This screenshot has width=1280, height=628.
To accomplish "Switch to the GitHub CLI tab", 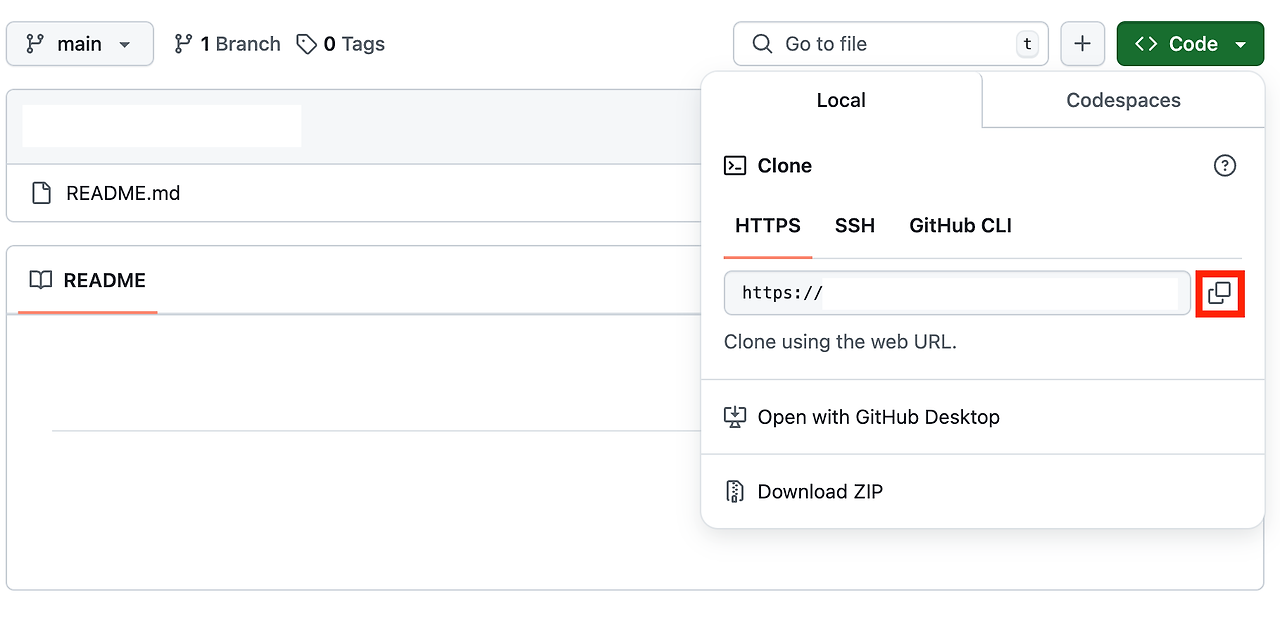I will (x=959, y=225).
